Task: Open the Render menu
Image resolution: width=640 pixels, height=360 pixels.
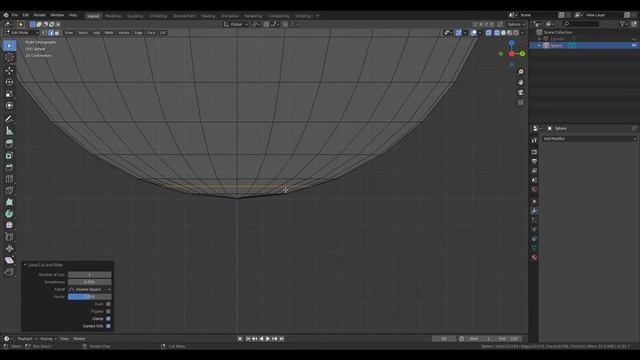Action: [x=40, y=15]
